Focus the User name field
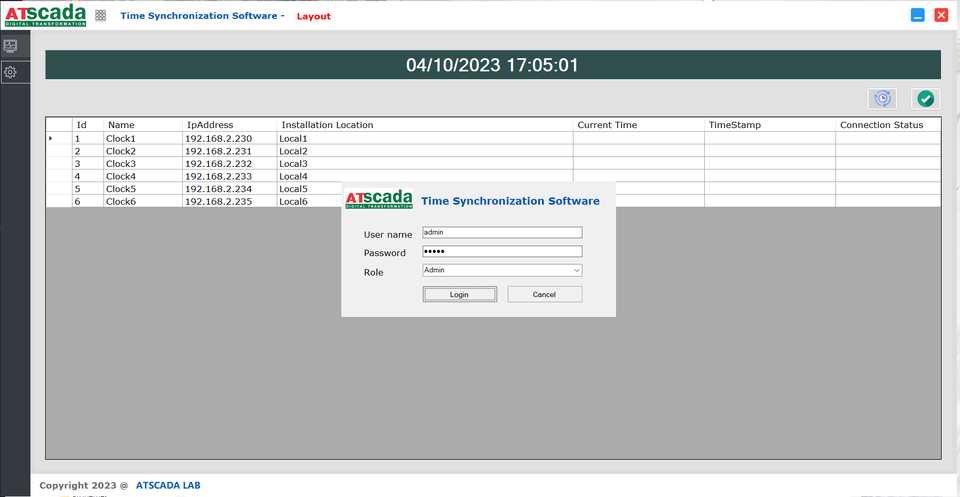This screenshot has width=960, height=497. coord(502,233)
